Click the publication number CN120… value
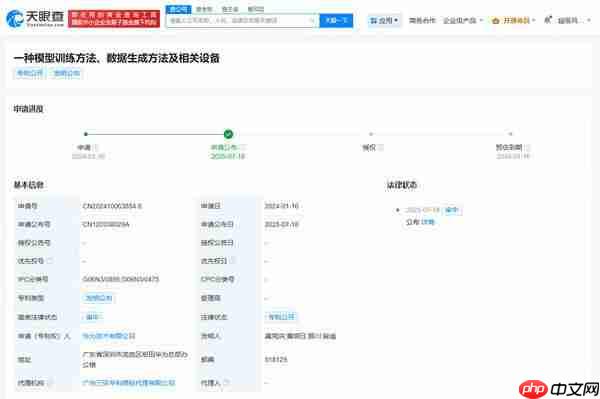600x399 pixels. coord(106,224)
